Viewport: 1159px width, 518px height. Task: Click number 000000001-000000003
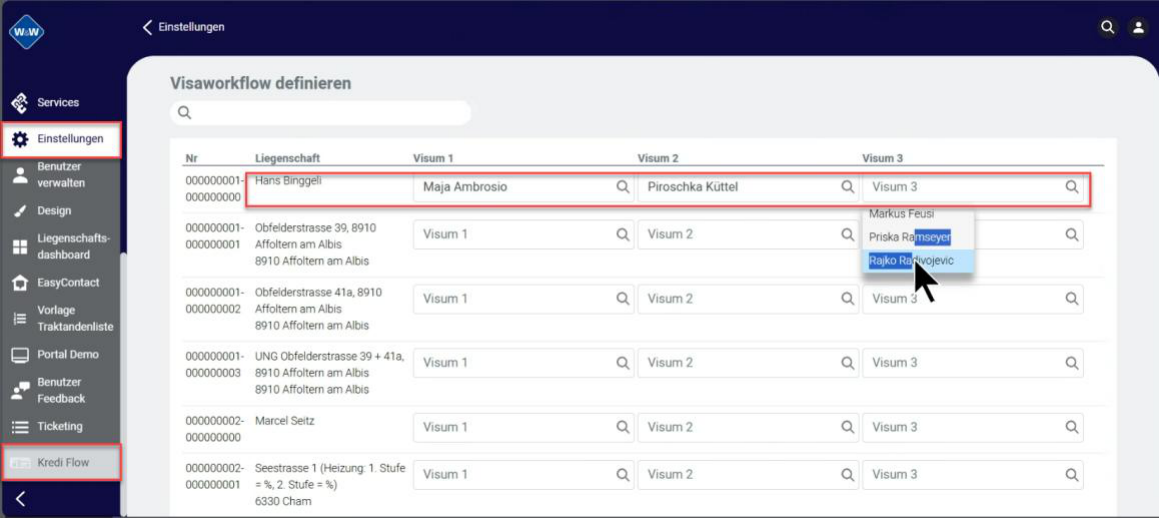tap(214, 365)
